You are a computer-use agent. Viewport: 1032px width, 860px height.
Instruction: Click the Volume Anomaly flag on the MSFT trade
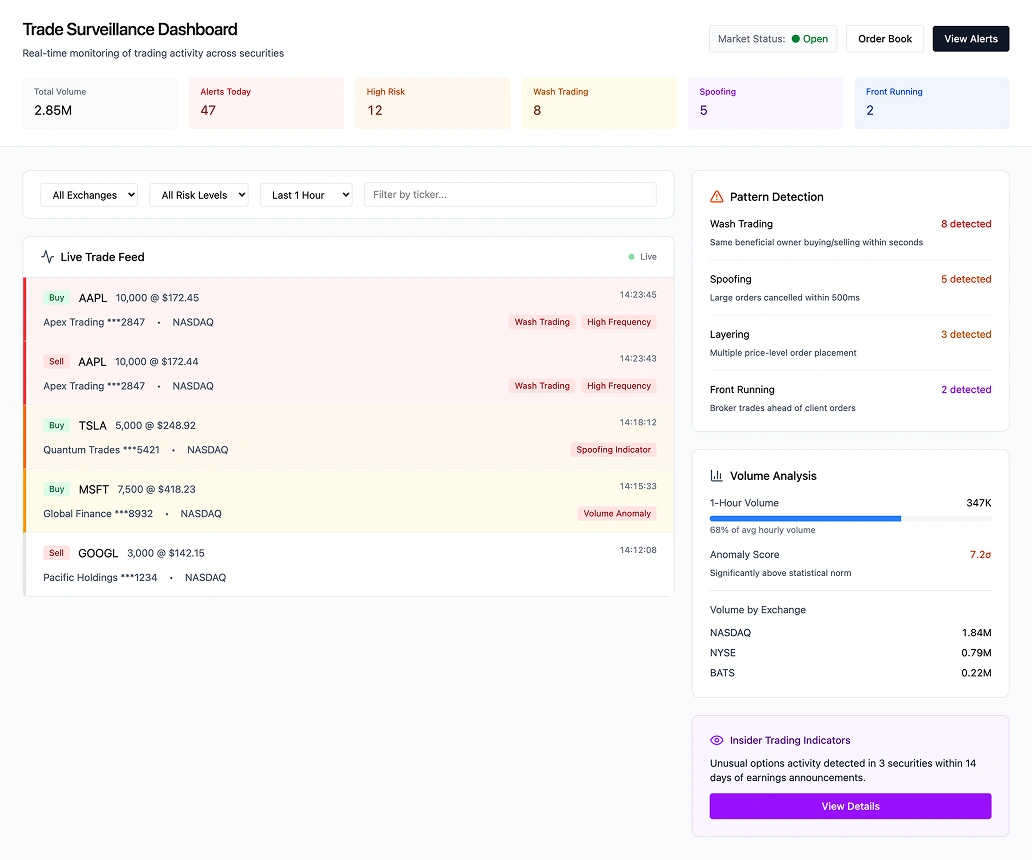[617, 513]
